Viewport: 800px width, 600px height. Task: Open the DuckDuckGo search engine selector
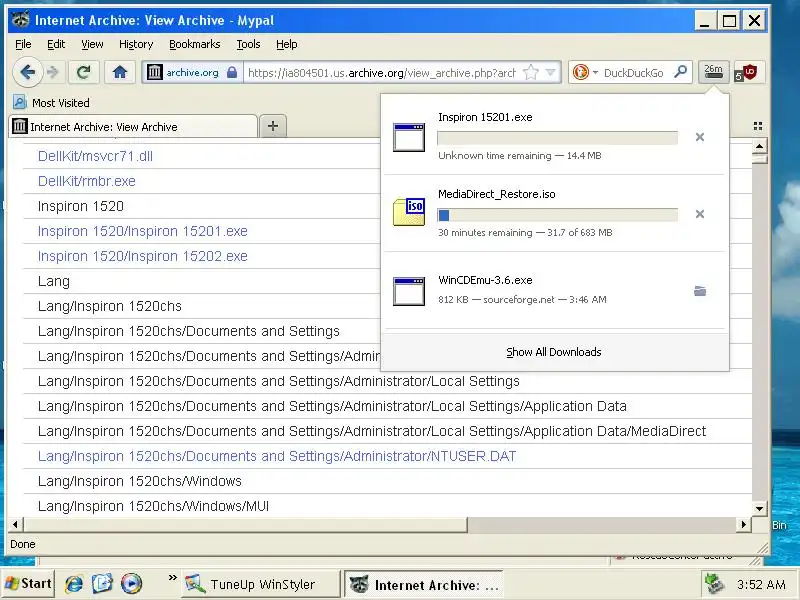pos(585,72)
